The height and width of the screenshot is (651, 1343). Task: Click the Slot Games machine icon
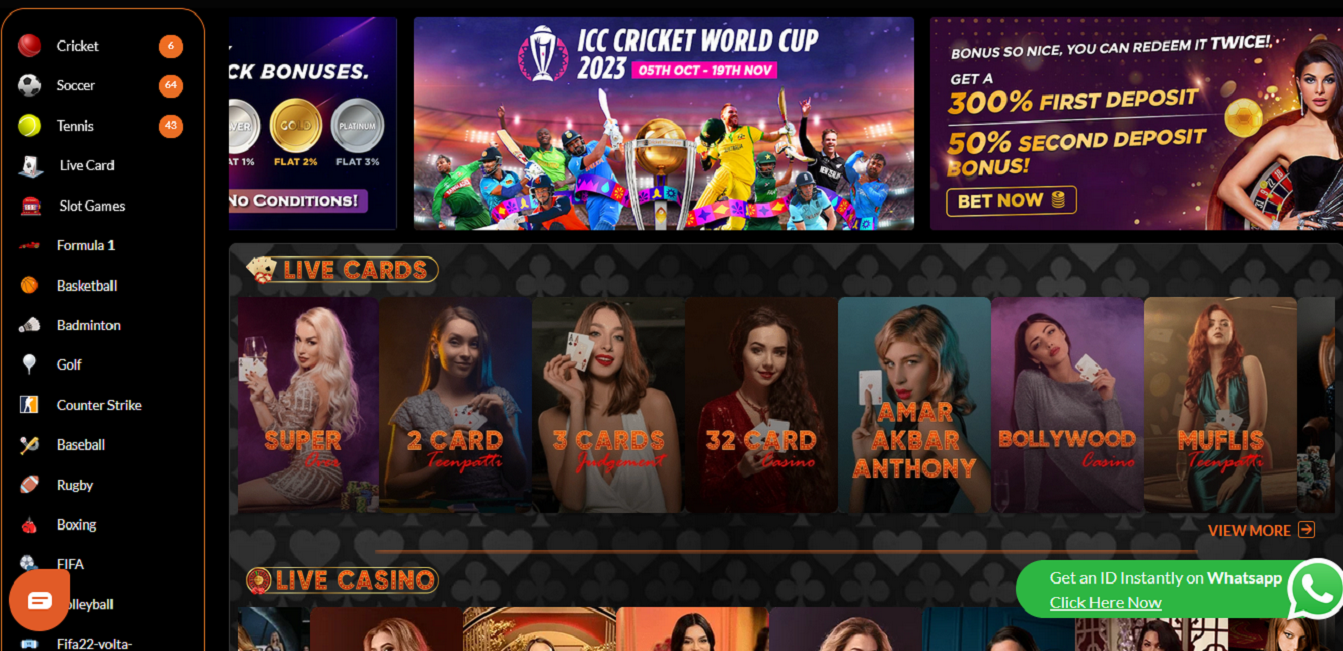tap(31, 206)
